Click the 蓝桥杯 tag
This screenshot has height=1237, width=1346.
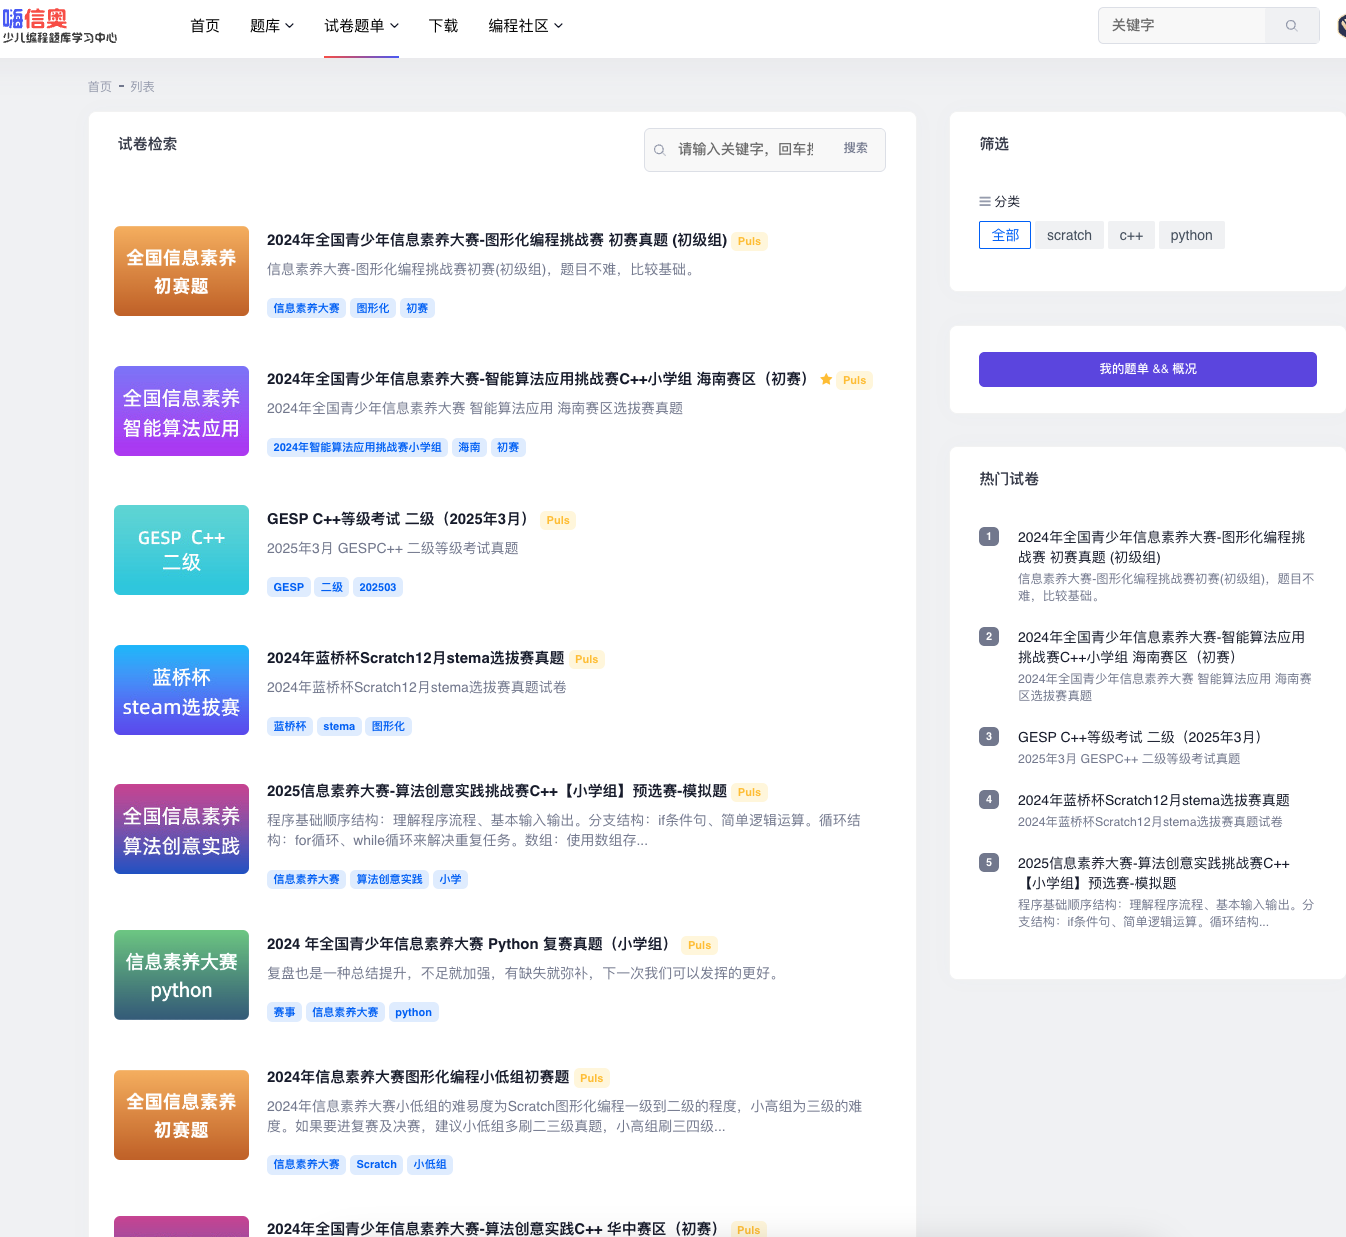(290, 726)
